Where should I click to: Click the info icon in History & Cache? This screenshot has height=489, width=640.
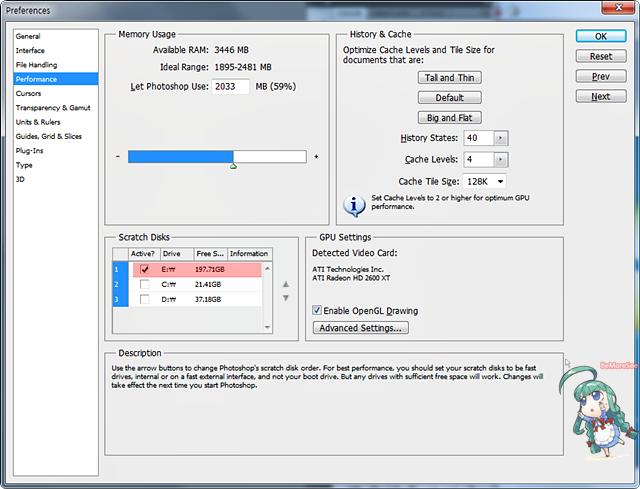[x=352, y=205]
